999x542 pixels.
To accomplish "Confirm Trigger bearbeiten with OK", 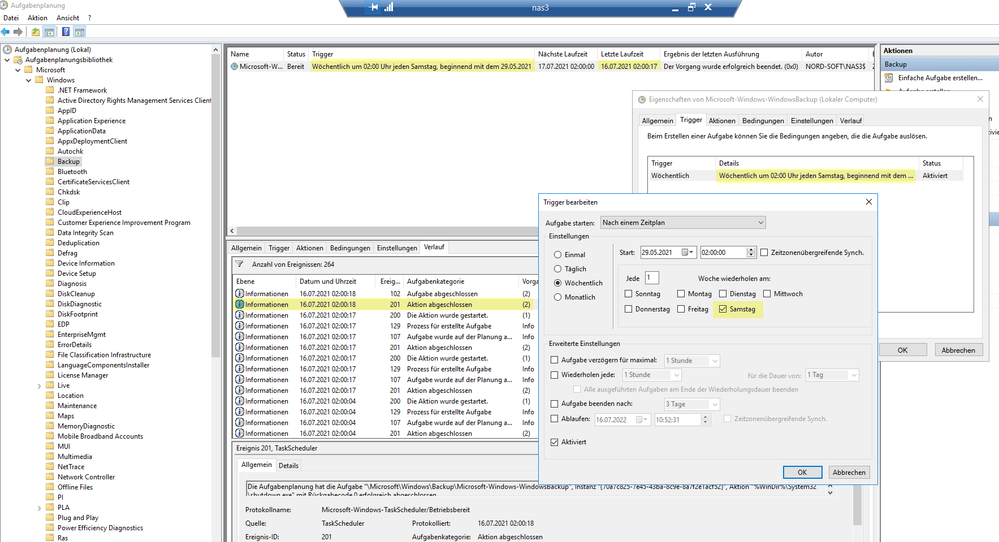I will click(x=802, y=473).
